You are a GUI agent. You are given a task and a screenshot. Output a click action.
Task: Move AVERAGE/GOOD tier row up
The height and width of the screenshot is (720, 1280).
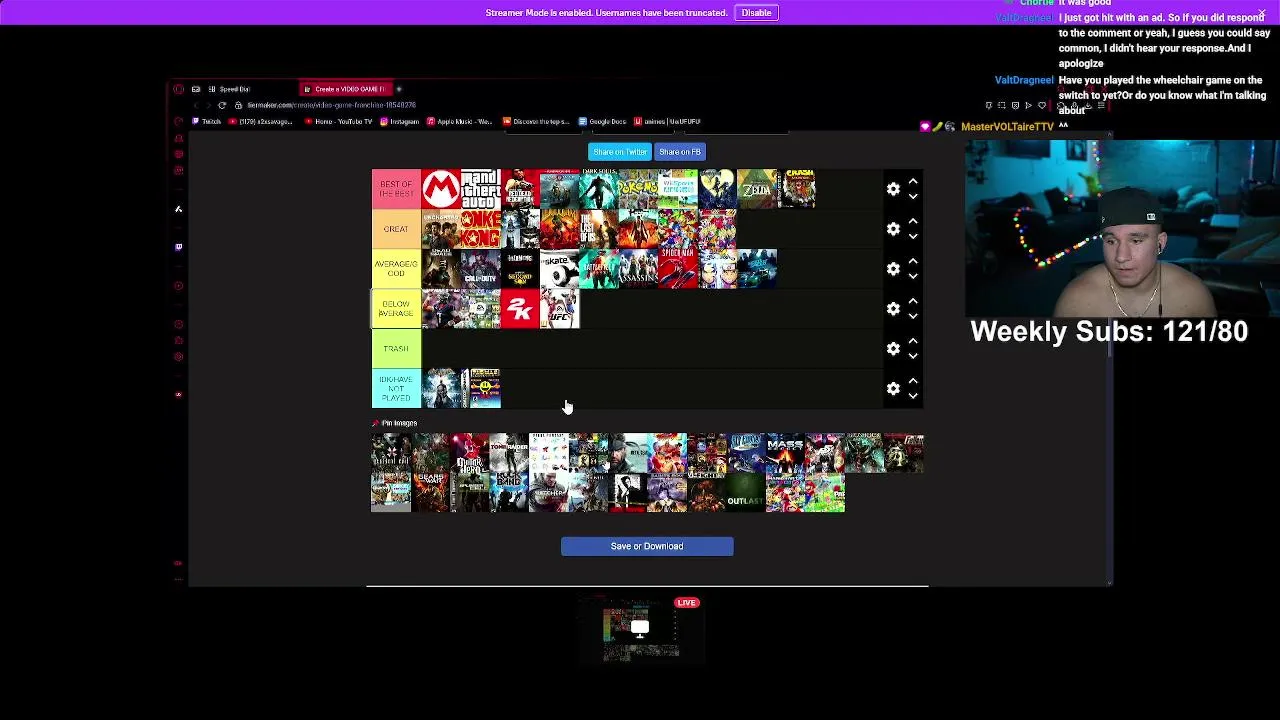click(x=913, y=261)
